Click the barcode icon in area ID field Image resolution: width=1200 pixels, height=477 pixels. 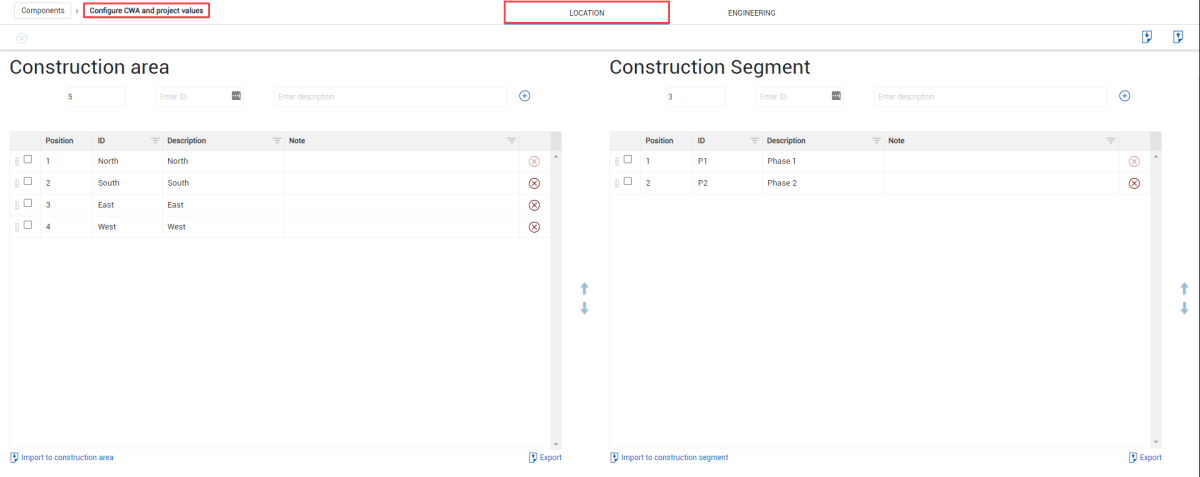pyautogui.click(x=237, y=96)
